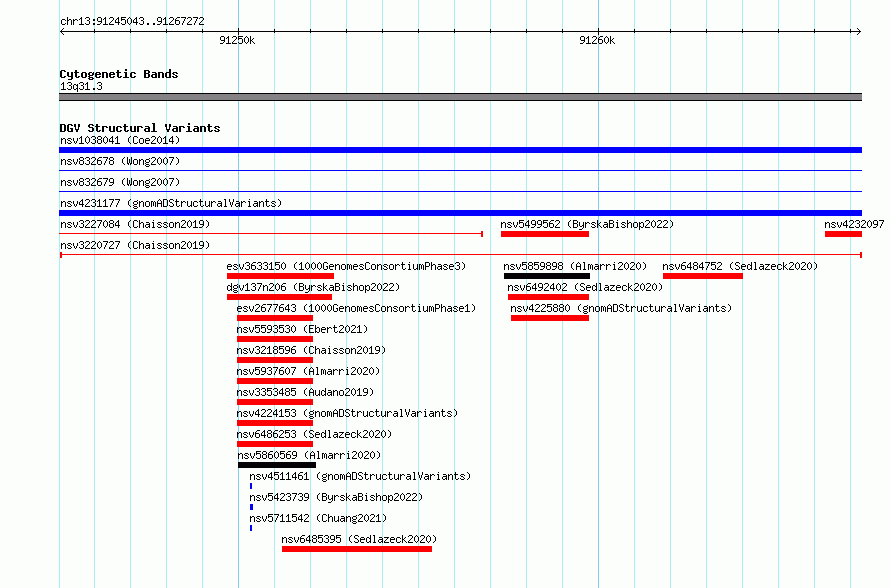Click the dgv137n206 (ByrskaBishop2022) label
Image resolution: width=890 pixels, height=588 pixels.
click(x=313, y=287)
